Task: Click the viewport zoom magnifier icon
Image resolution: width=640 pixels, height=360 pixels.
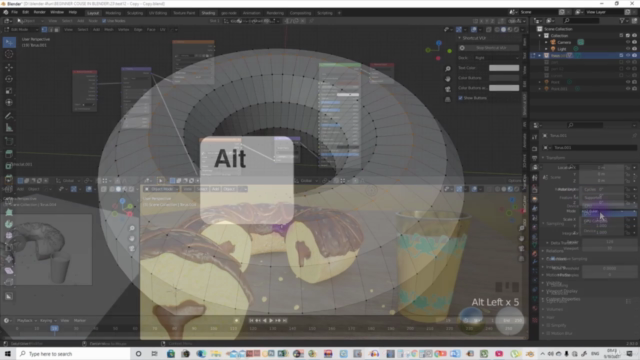Action: click(x=448, y=69)
